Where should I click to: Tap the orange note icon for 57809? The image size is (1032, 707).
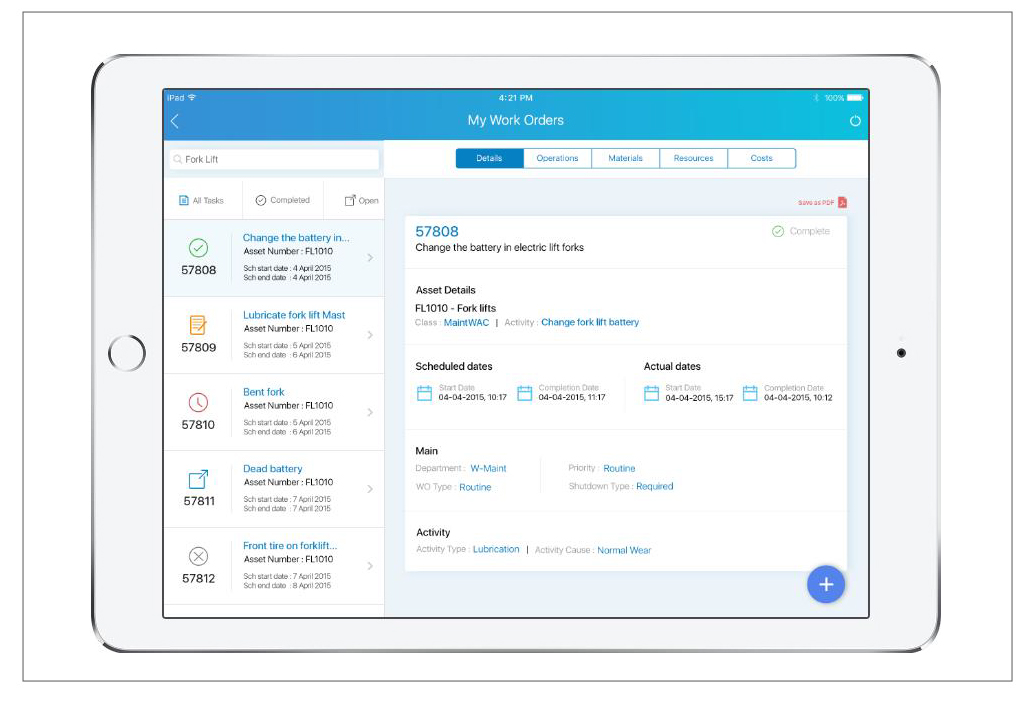[198, 325]
